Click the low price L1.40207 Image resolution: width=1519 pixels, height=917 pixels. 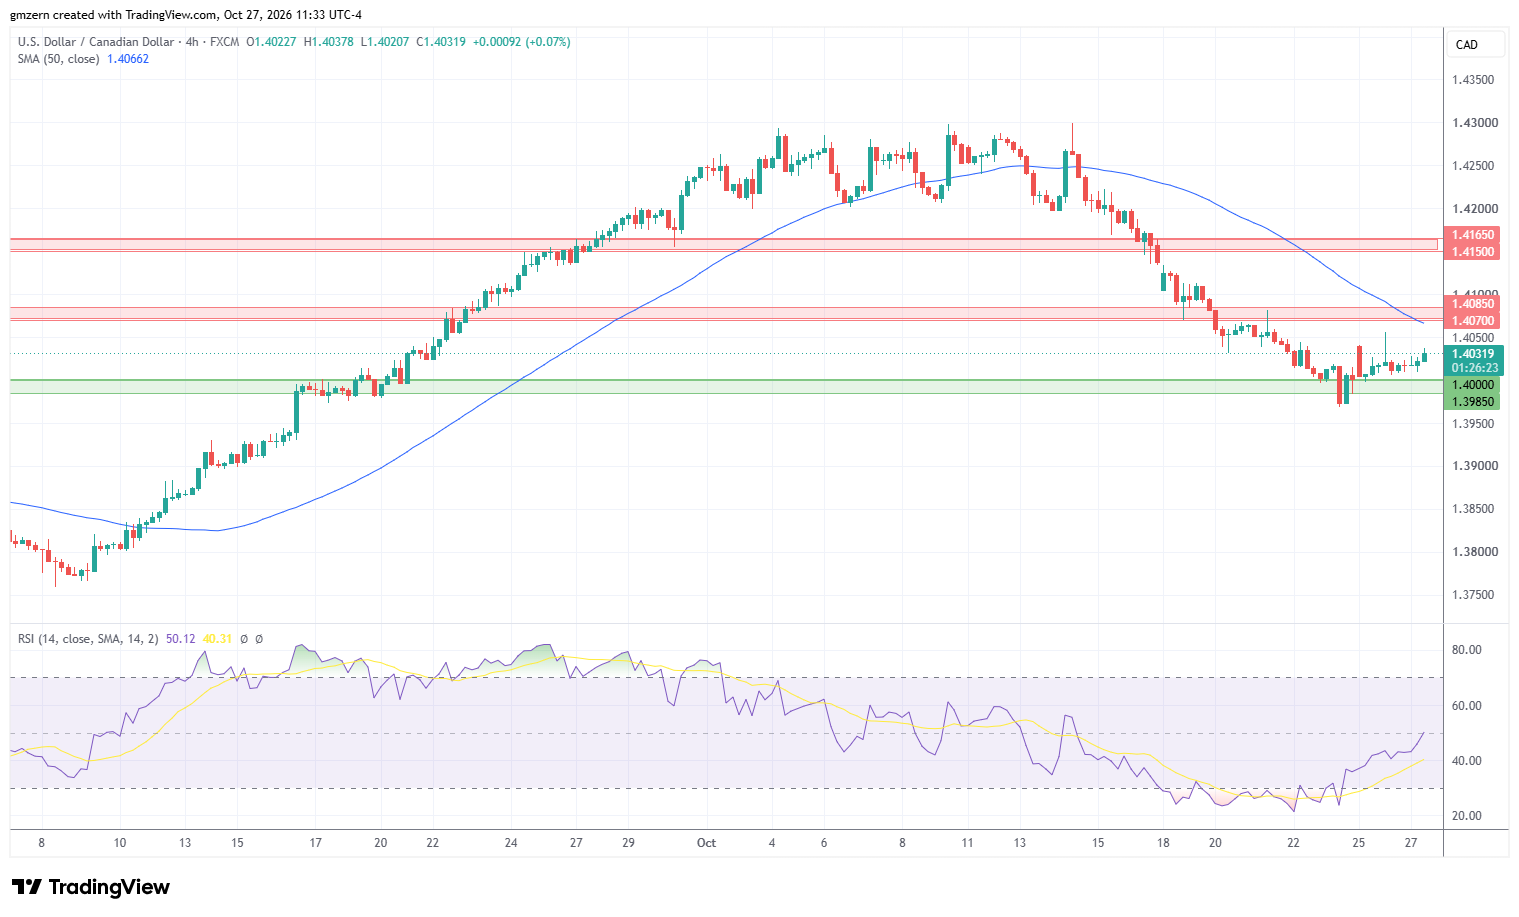385,42
